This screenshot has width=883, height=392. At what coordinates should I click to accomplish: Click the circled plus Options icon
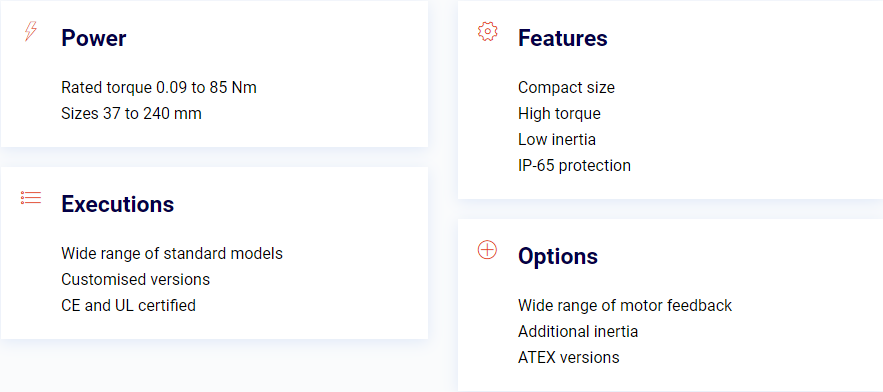[x=487, y=250]
